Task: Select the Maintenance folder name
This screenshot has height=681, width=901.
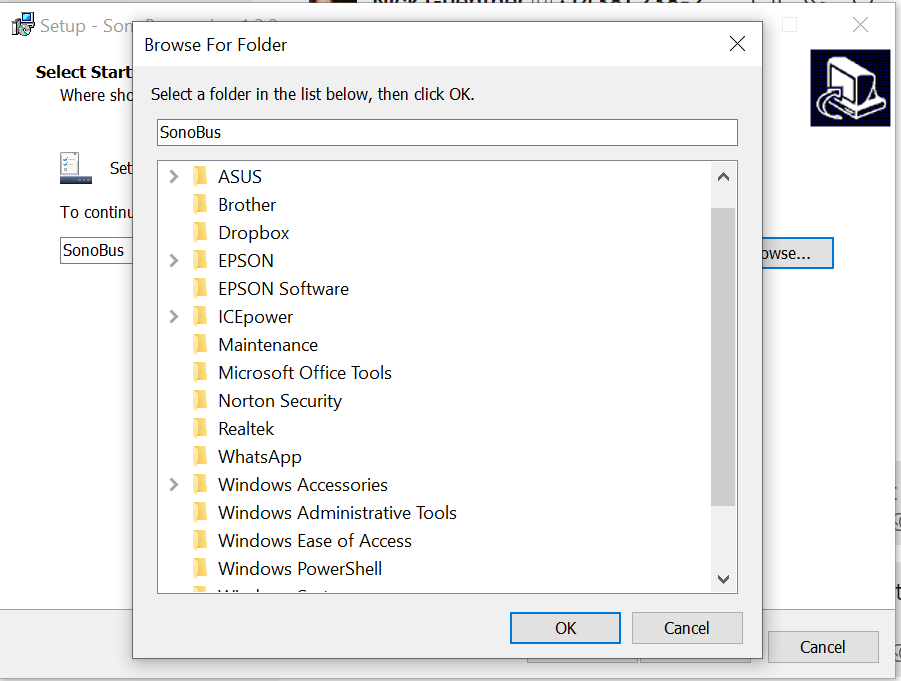Action: click(x=268, y=345)
